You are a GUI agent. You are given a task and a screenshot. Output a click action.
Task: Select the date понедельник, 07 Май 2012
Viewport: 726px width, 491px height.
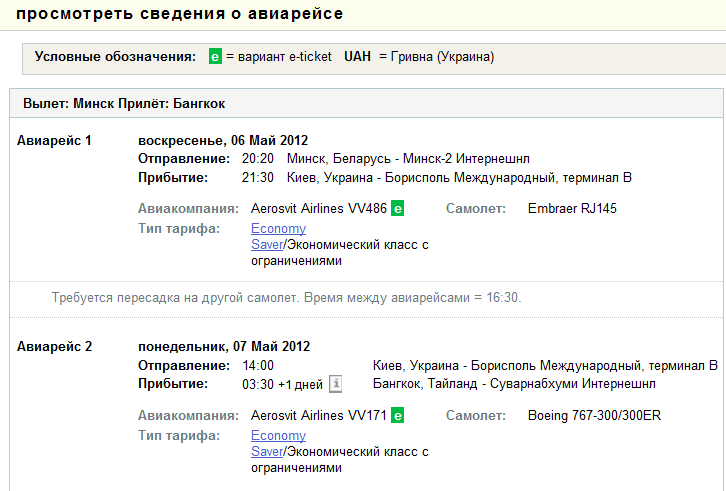click(x=224, y=346)
